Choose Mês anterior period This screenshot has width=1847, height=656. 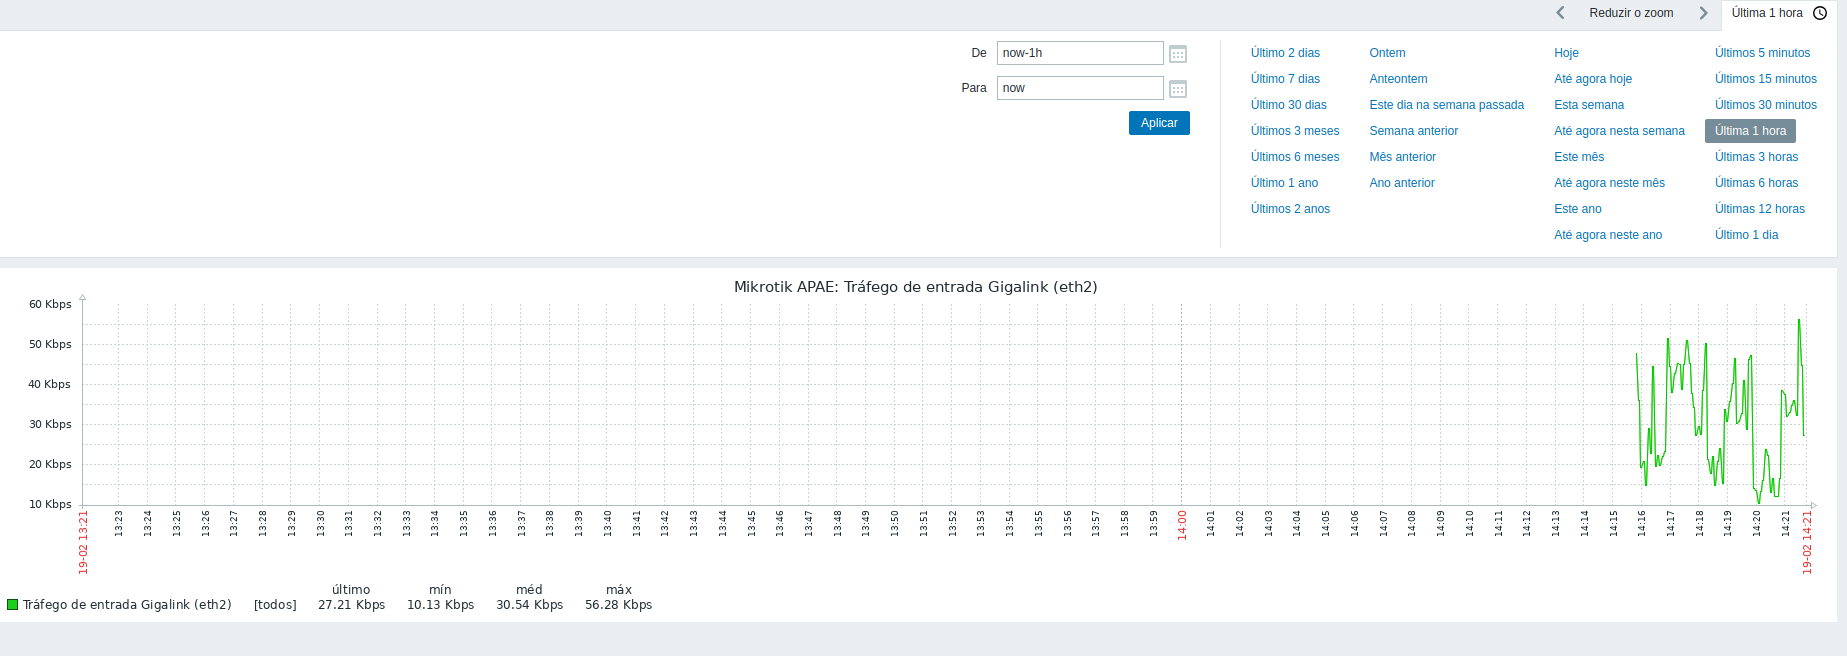pos(1402,157)
